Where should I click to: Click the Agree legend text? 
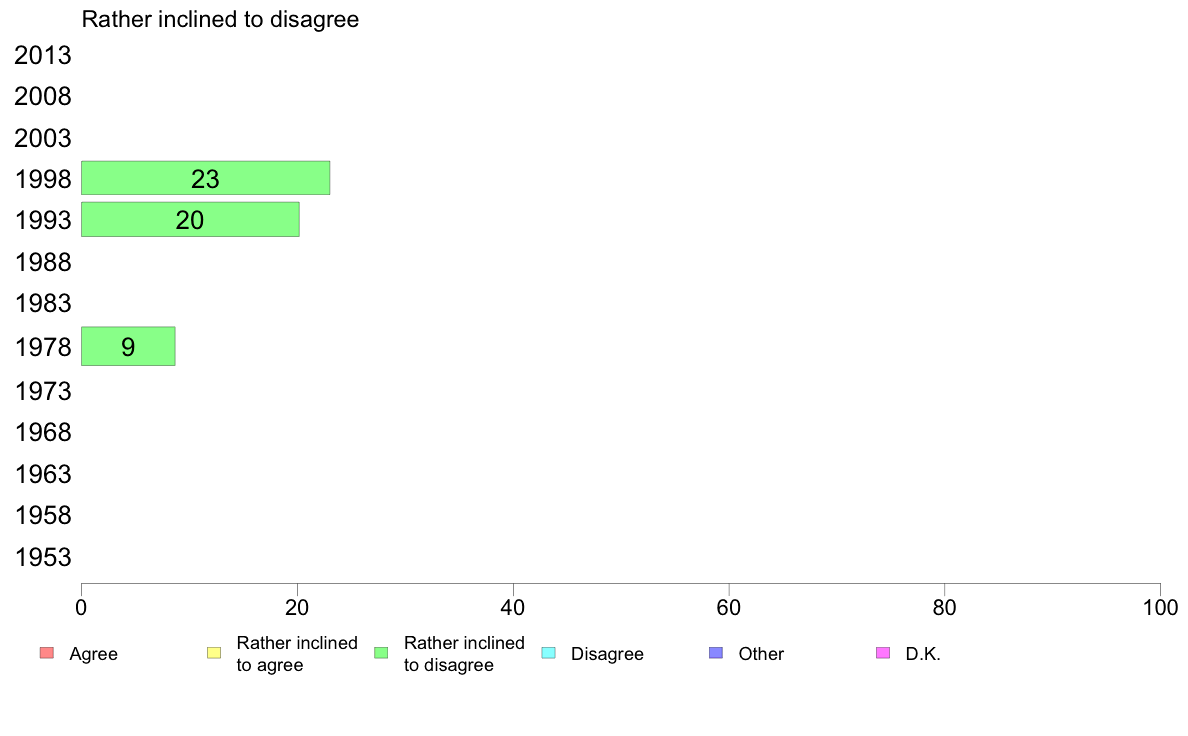[93, 655]
